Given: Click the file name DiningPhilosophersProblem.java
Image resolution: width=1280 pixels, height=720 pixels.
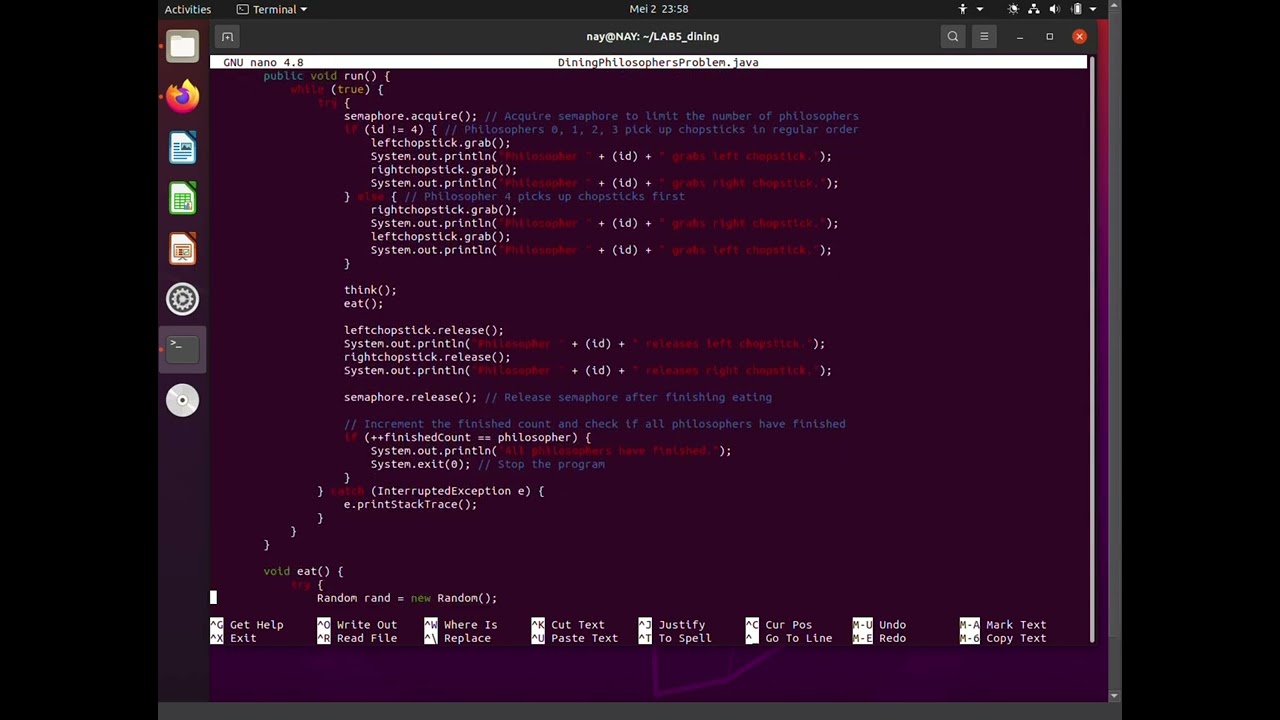Looking at the screenshot, I should [658, 62].
